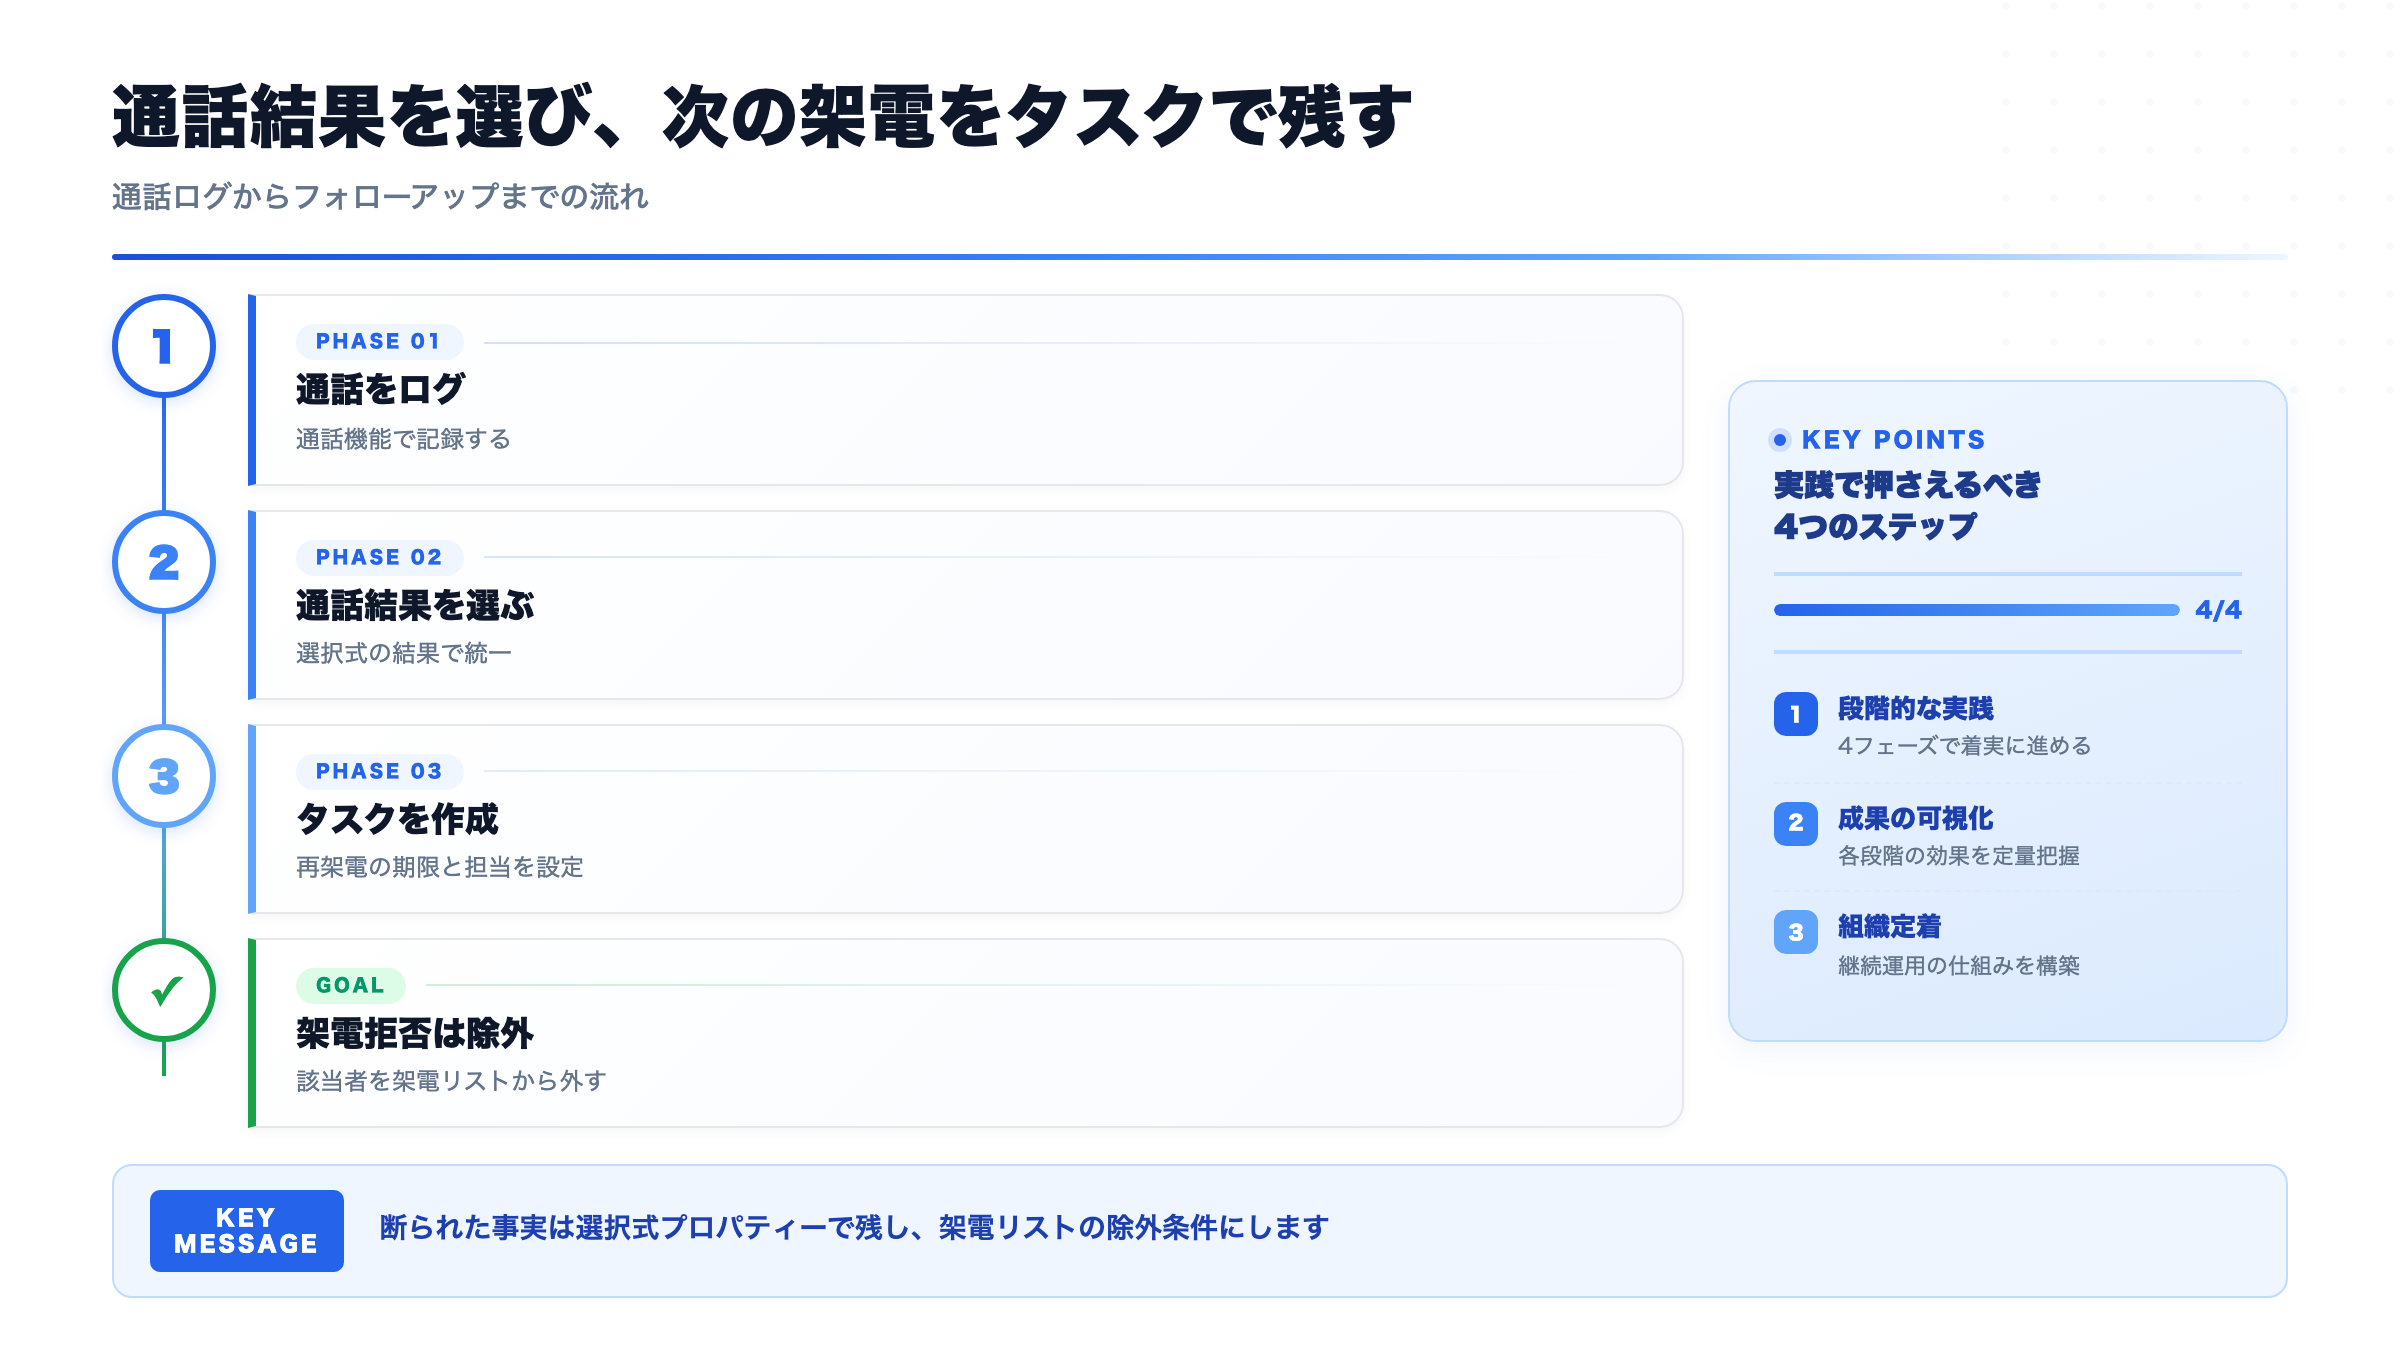The width and height of the screenshot is (2400, 1350).
Task: Click the PHASE 02 pill label
Action: click(379, 557)
